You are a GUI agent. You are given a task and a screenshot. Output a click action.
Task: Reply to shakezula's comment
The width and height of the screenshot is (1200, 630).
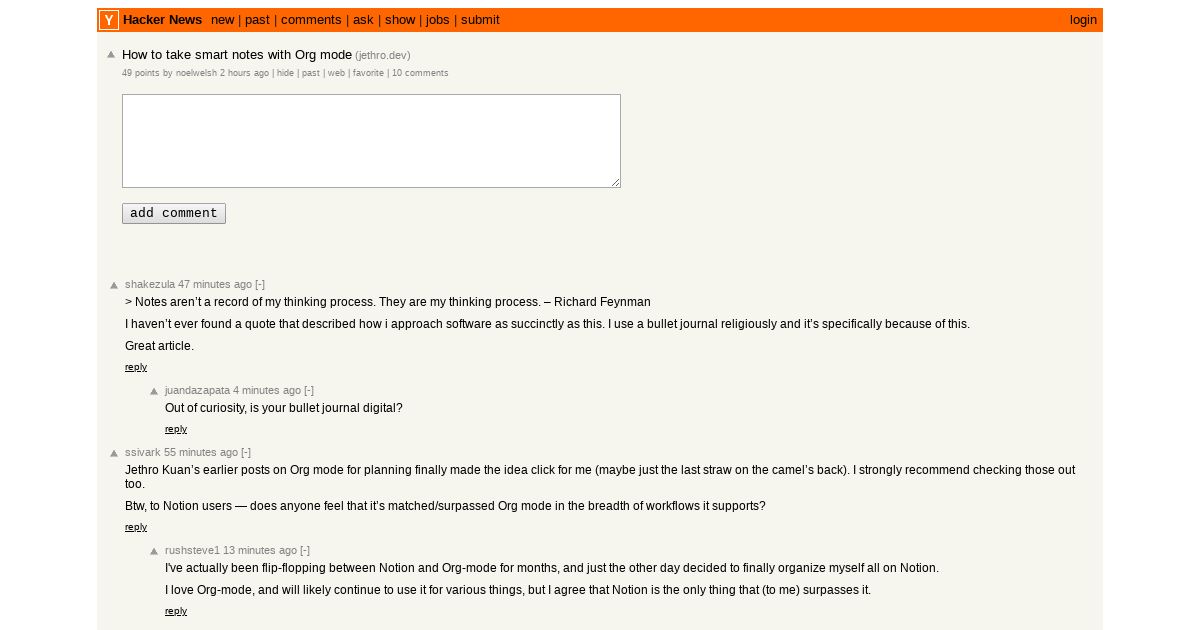(x=136, y=367)
